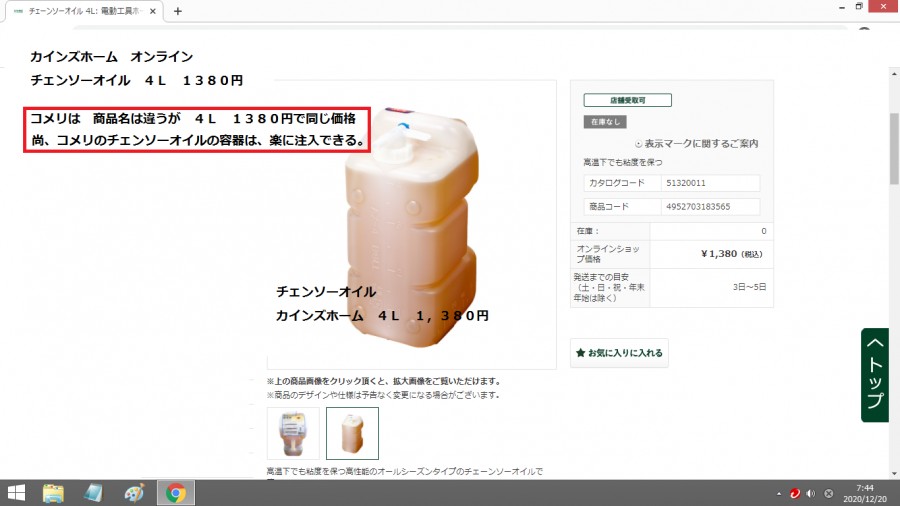Viewport: 900px width, 506px height.
Task: Click the 高温下でも粘度を保つ description text
Action: point(623,162)
